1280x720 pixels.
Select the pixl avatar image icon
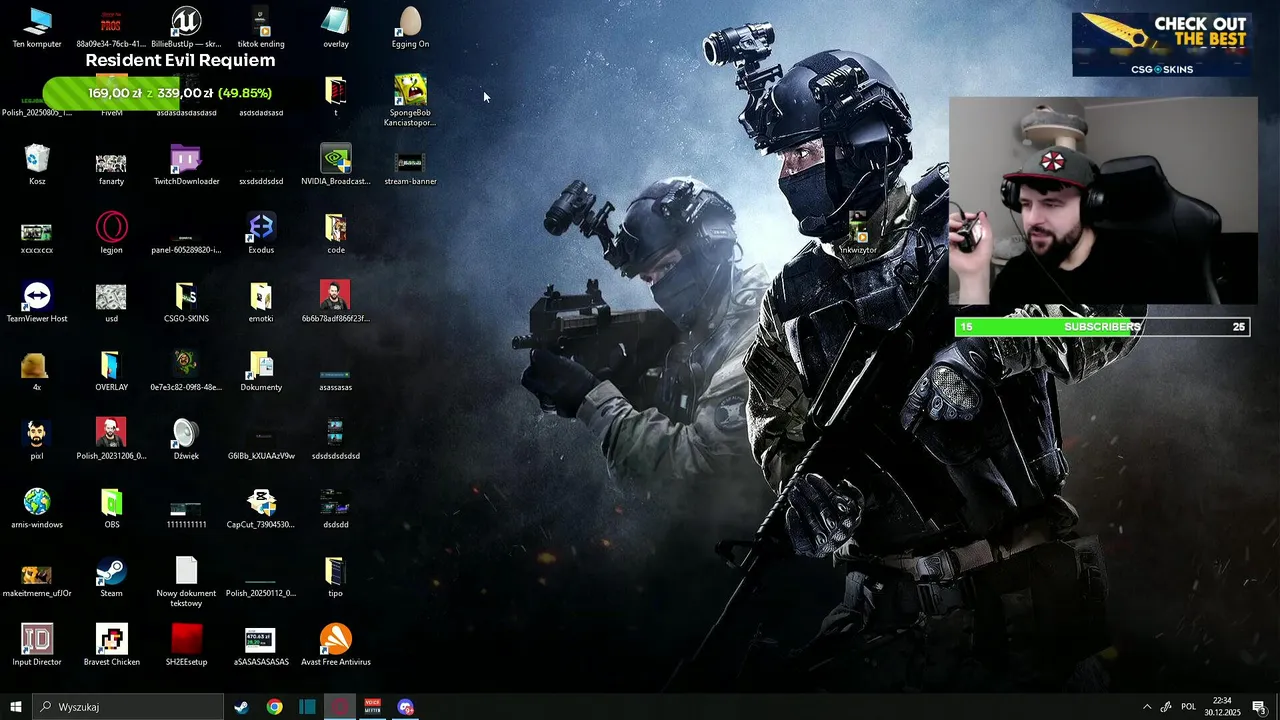coord(37,438)
